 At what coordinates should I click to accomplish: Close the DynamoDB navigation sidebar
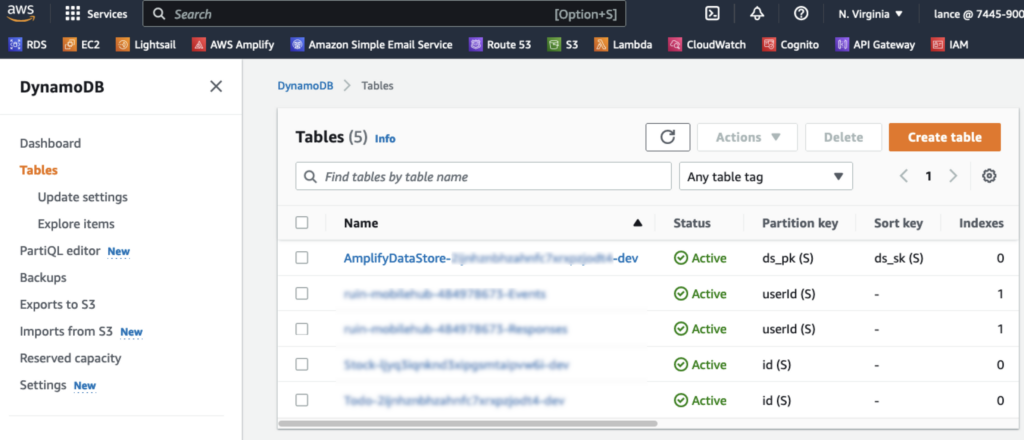(216, 87)
